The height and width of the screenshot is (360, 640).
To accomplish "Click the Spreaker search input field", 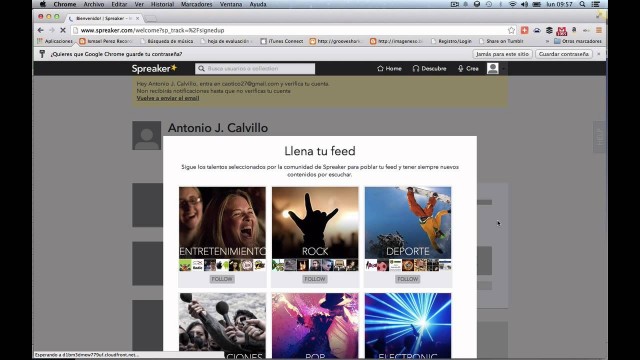I will point(255,69).
